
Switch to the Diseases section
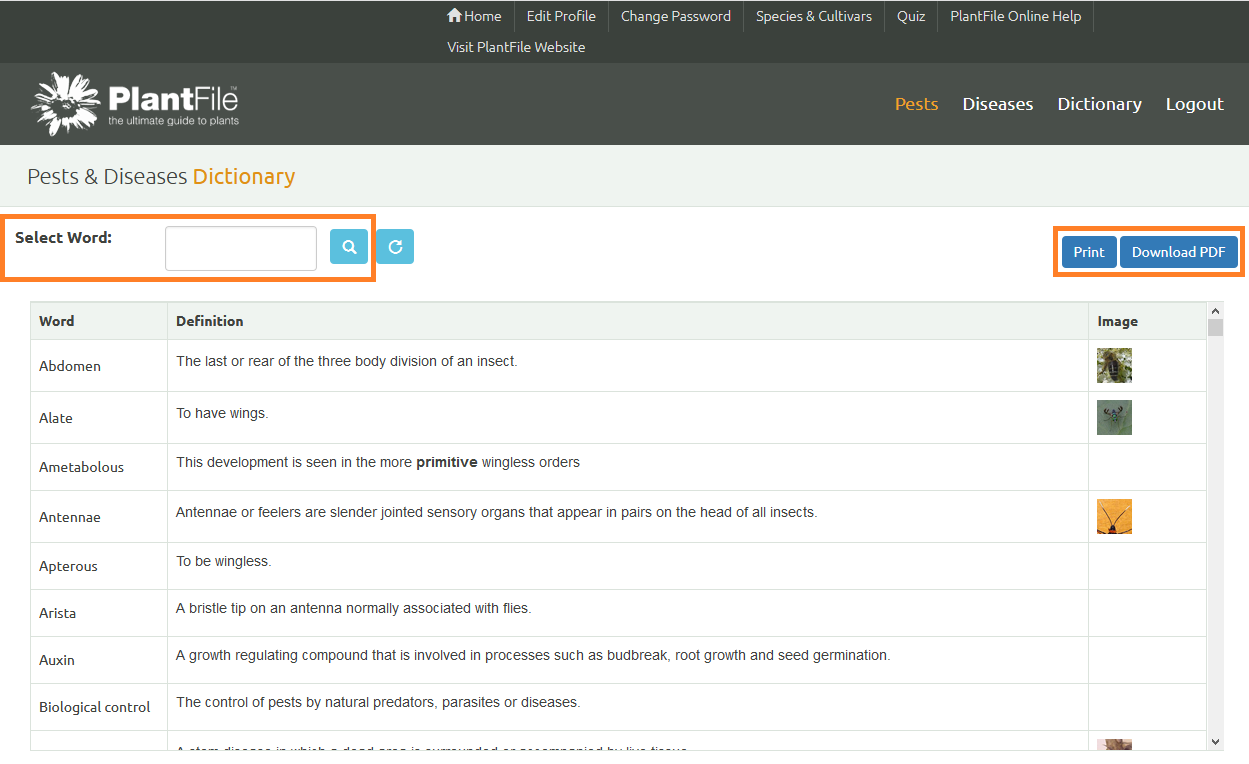[997, 103]
